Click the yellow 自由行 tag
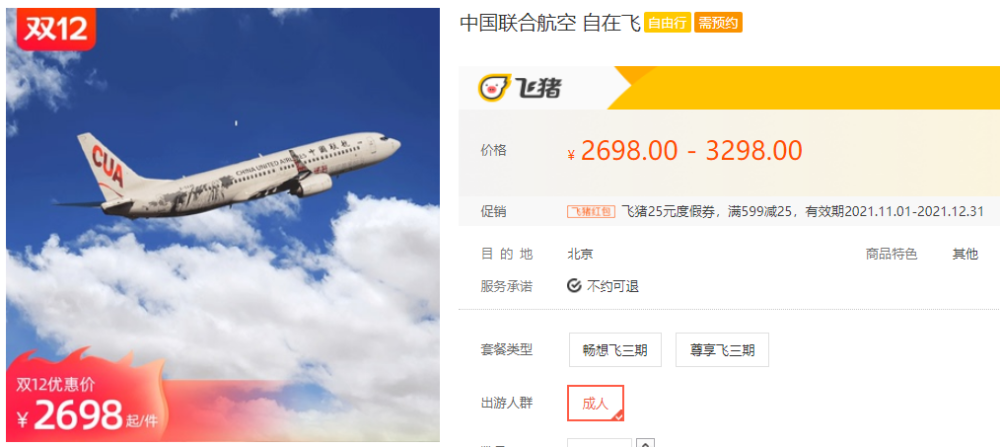1000x447 pixels. [667, 23]
